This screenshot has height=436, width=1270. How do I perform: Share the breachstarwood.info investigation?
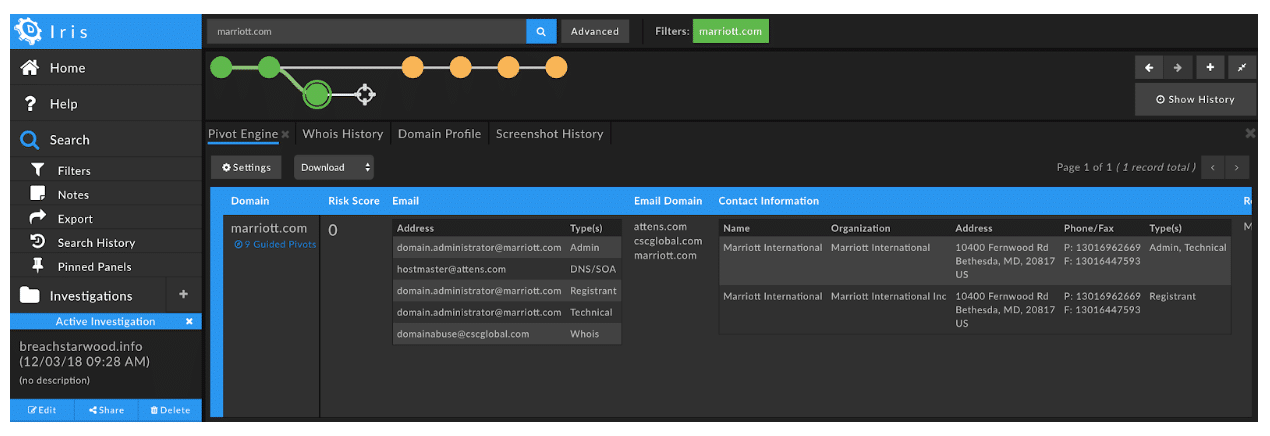point(106,410)
